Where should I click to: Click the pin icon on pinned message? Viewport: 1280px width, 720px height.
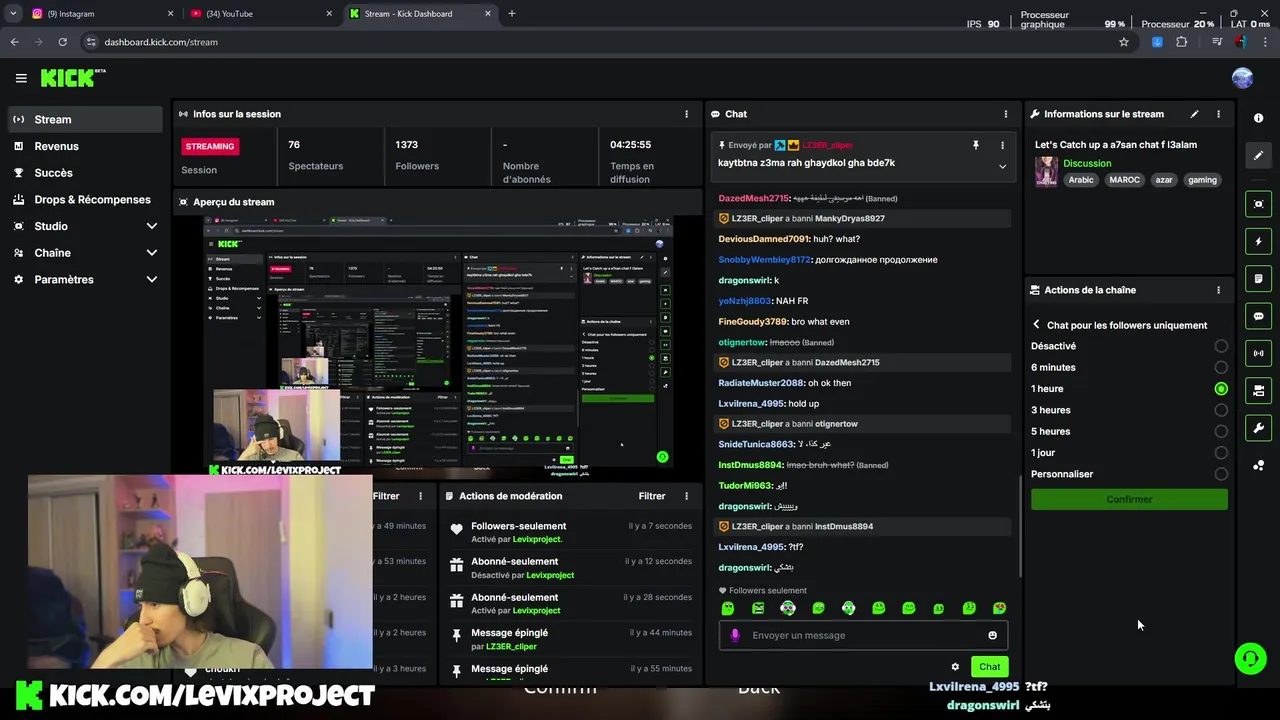click(976, 145)
